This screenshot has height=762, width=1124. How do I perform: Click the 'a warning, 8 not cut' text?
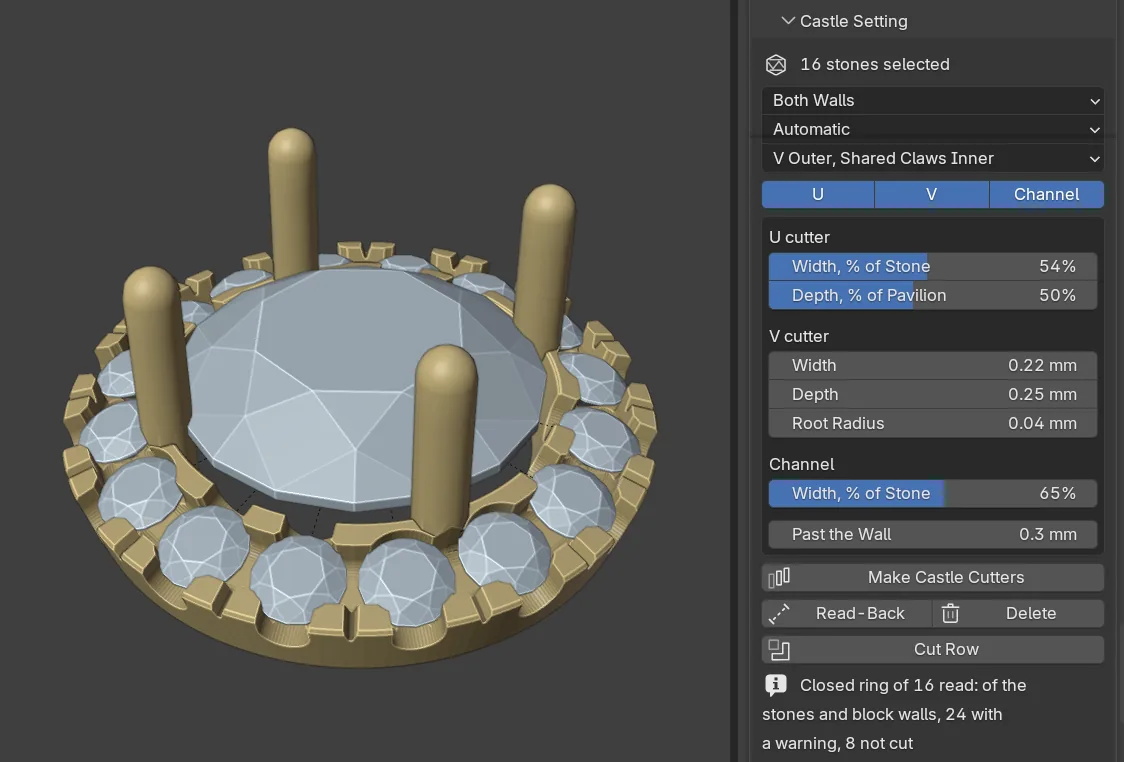click(x=837, y=743)
